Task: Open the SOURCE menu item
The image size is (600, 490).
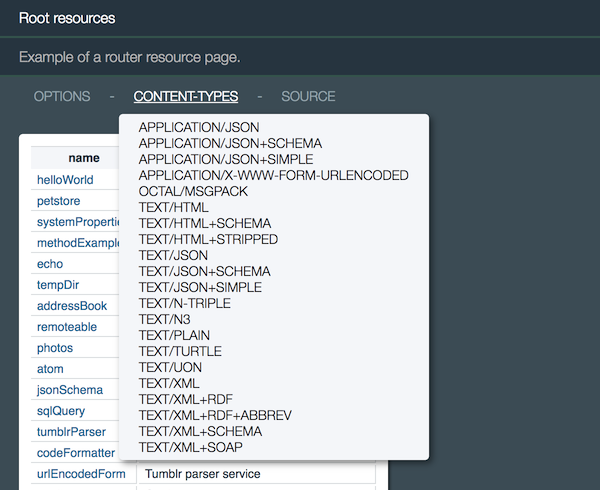Action: [308, 97]
